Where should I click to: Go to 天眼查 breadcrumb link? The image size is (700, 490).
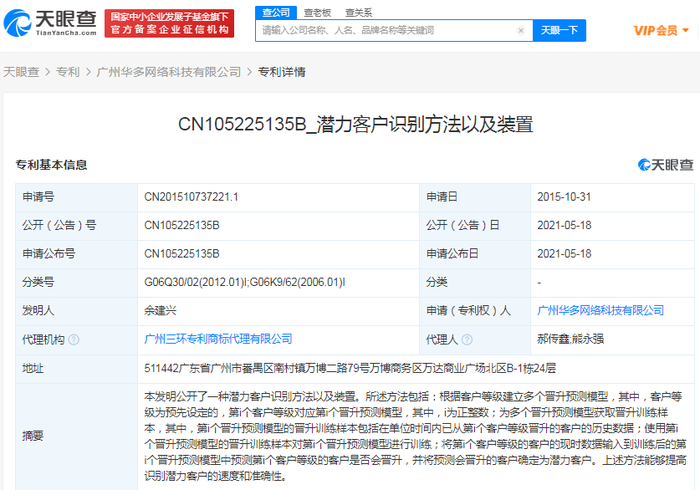coord(21,72)
